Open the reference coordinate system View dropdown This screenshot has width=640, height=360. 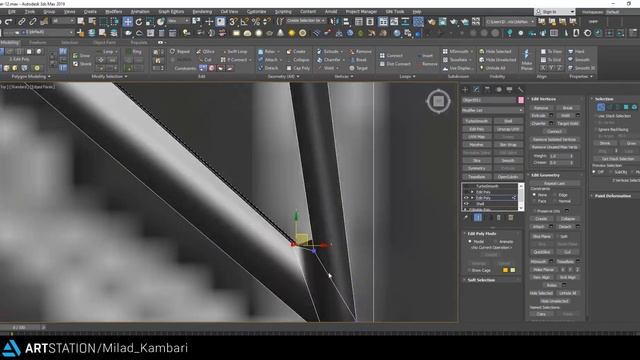[178, 21]
